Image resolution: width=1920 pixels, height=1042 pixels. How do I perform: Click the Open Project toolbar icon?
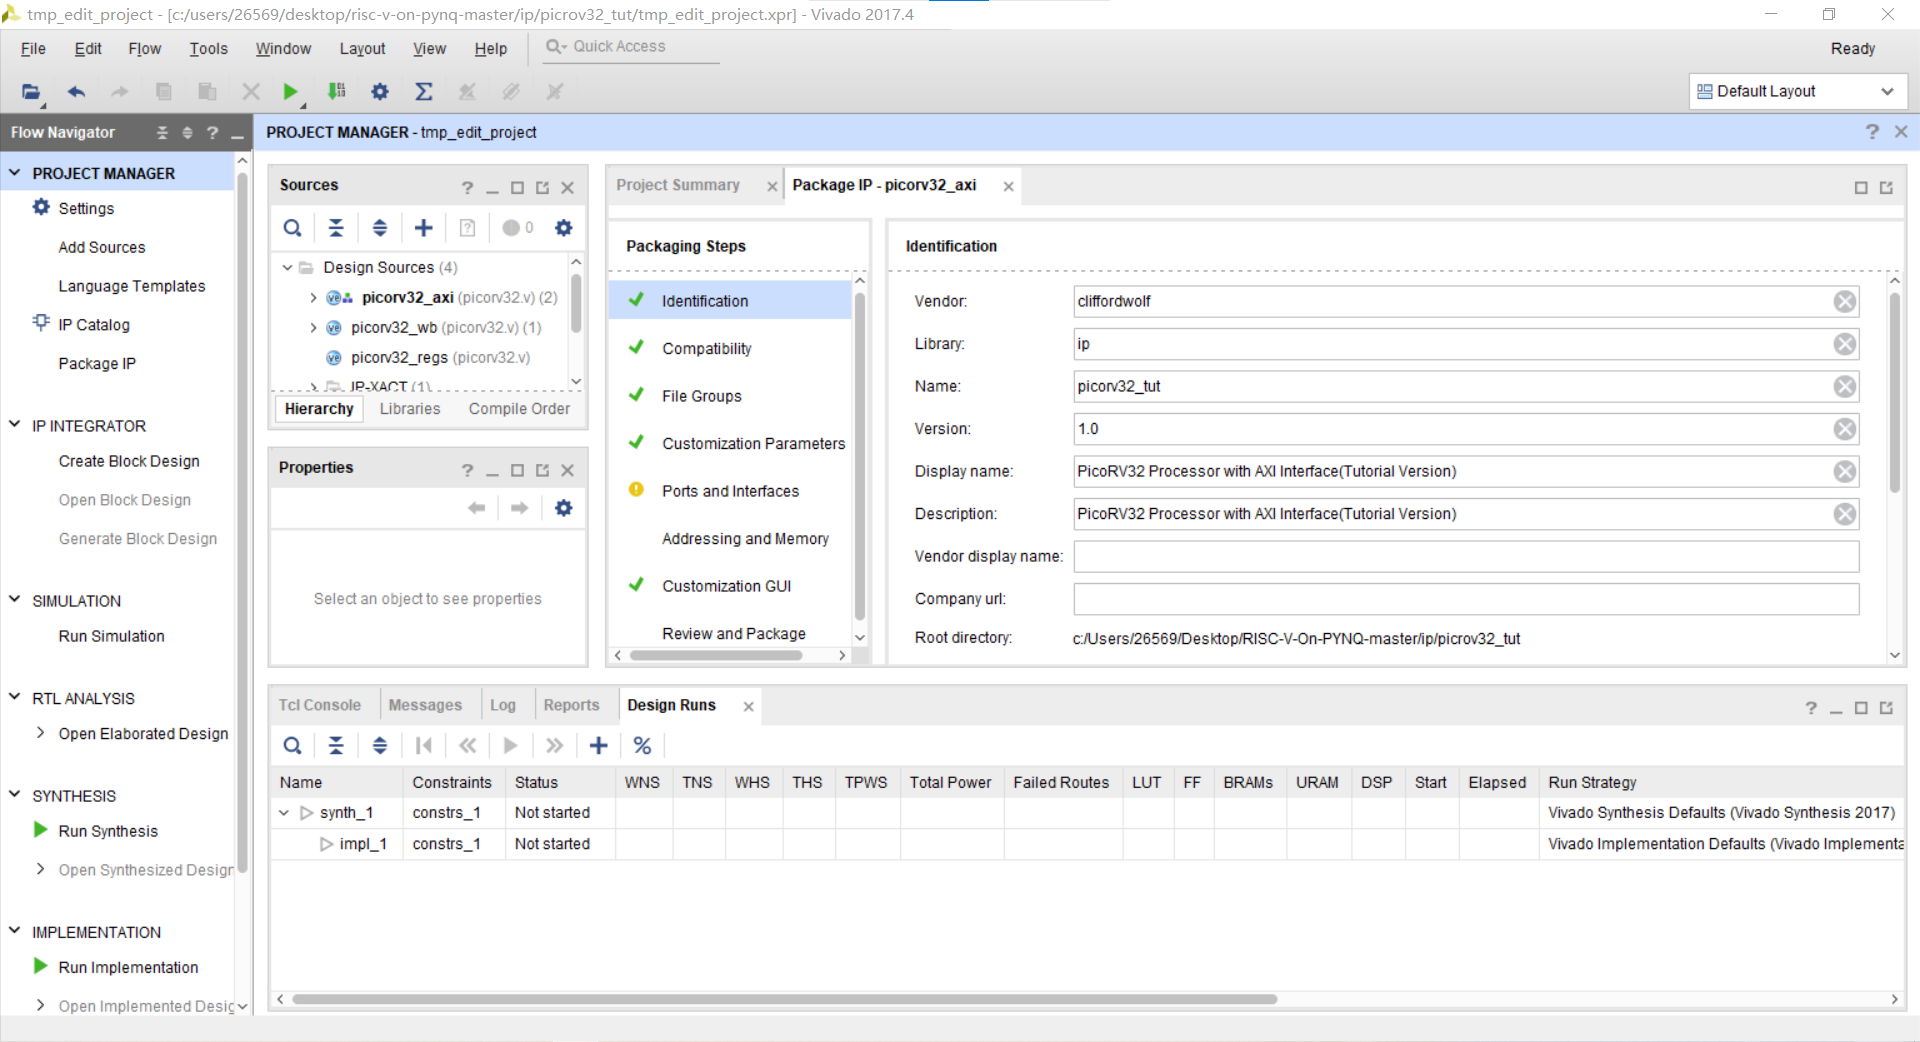31,92
